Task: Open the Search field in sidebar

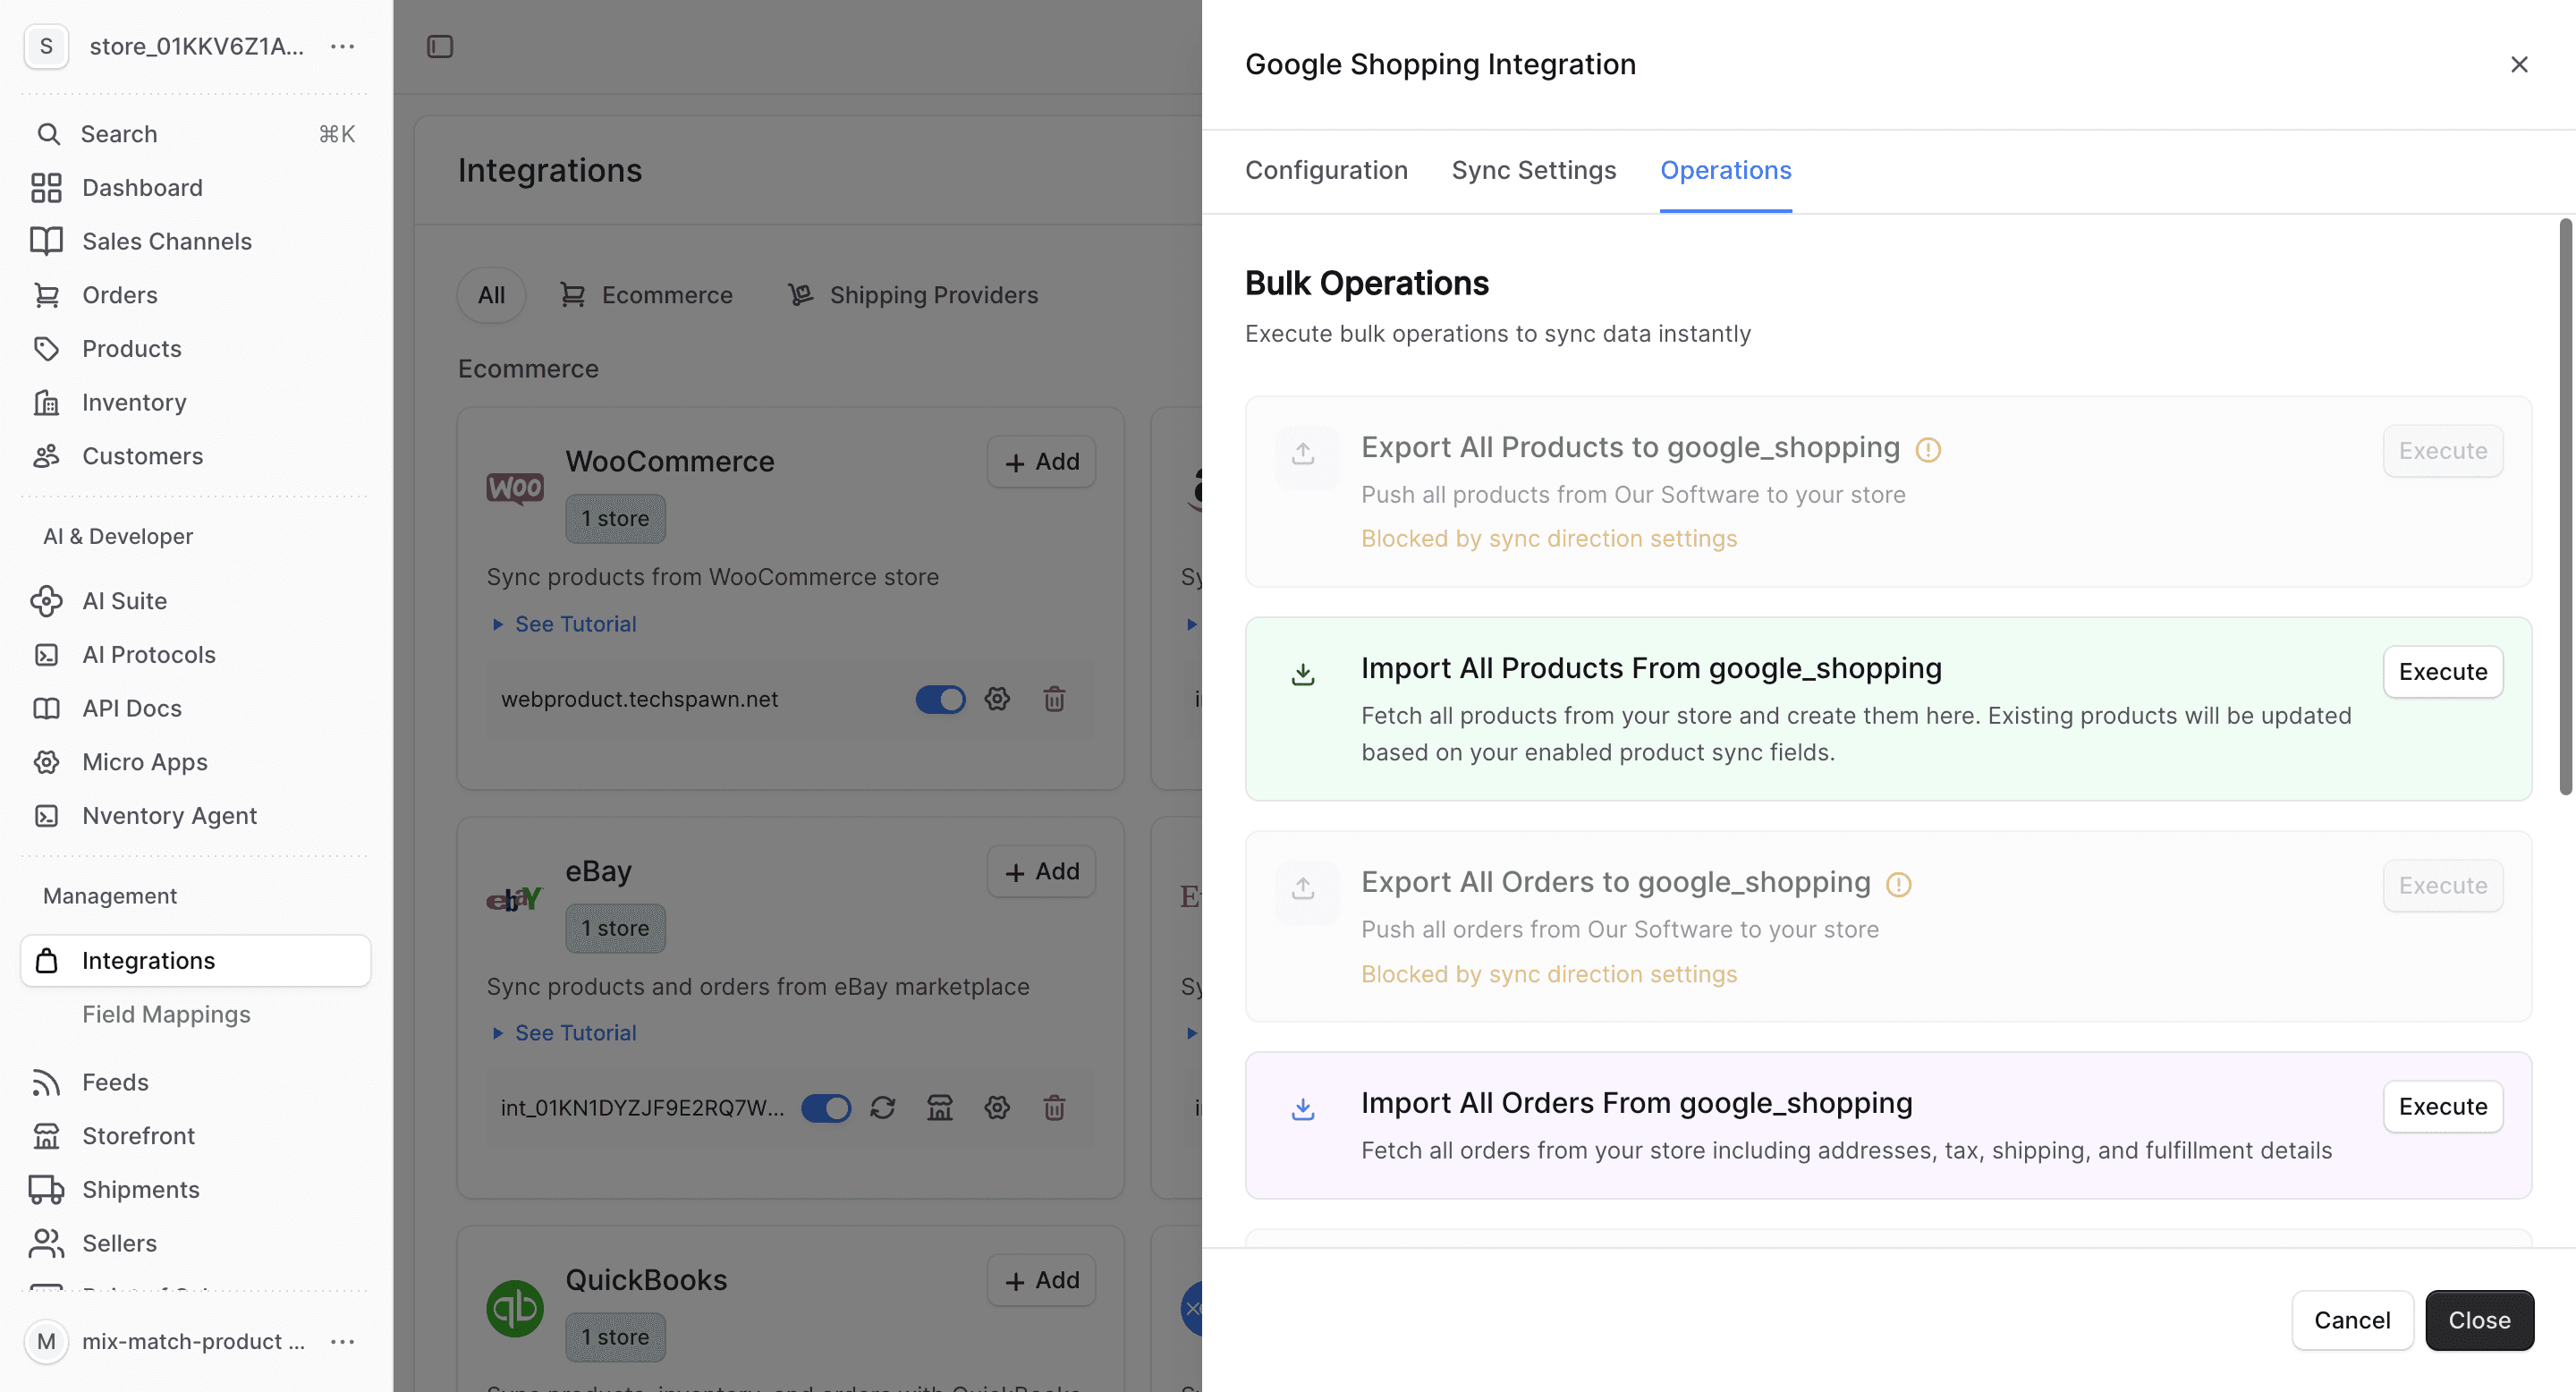Action: (x=196, y=134)
